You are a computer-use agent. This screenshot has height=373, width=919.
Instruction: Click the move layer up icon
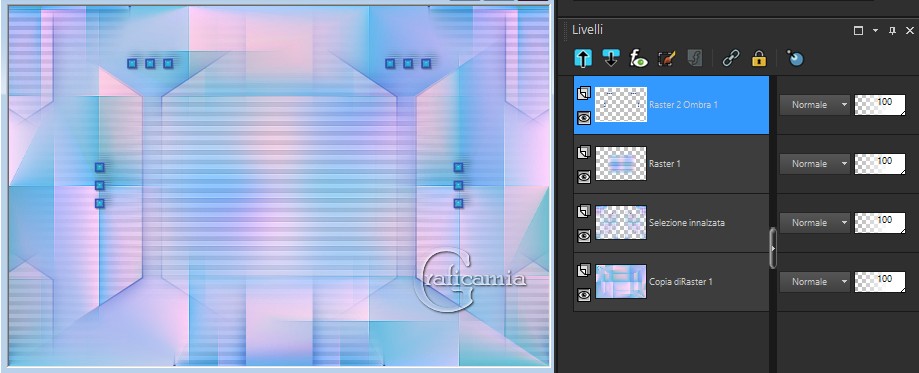[x=583, y=58]
